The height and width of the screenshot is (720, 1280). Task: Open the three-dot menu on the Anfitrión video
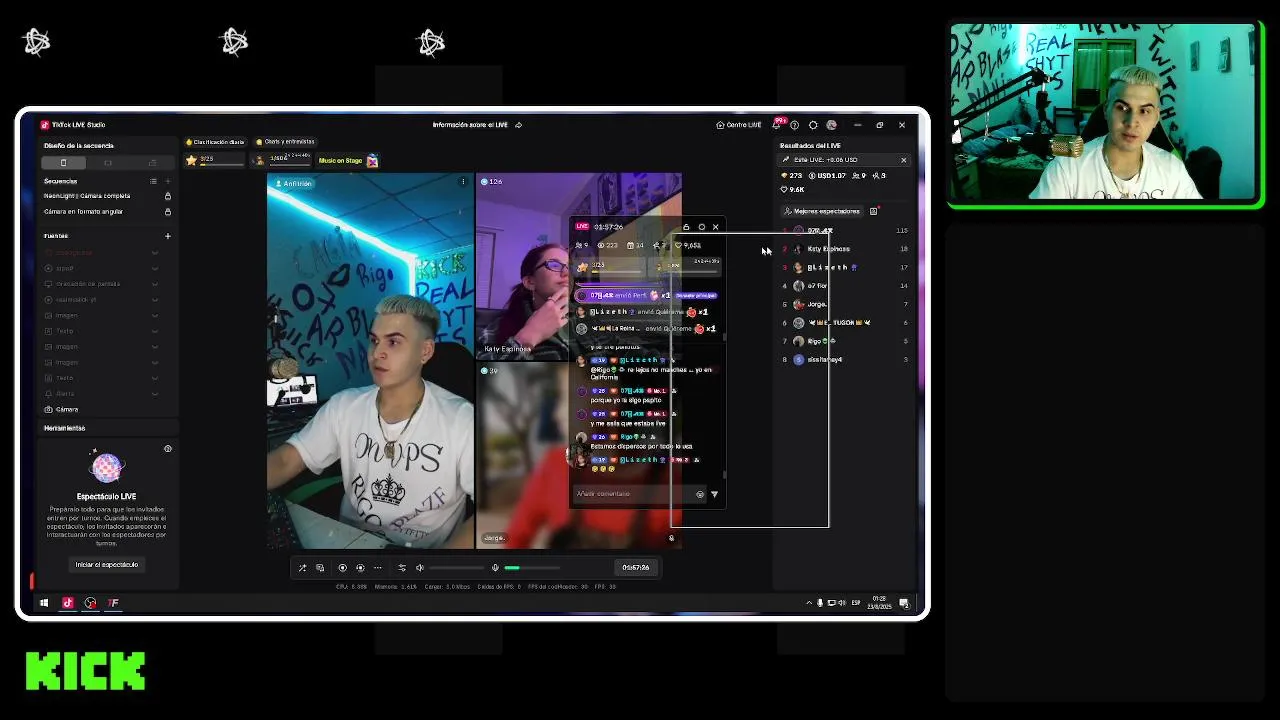click(462, 182)
